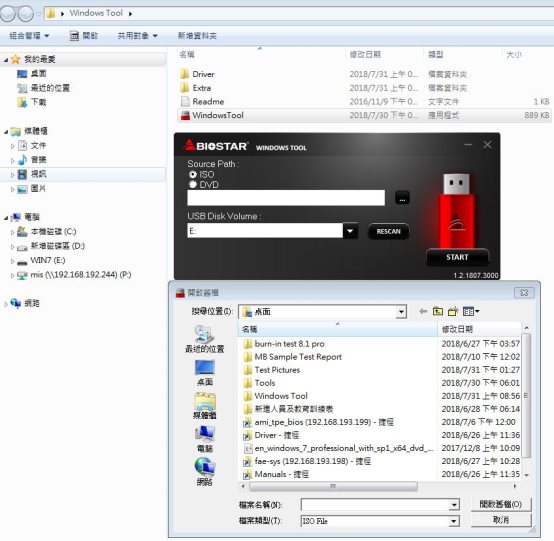This screenshot has width=554, height=541.
Task: Click the Explorer forward navigation button
Action: pos(25,13)
